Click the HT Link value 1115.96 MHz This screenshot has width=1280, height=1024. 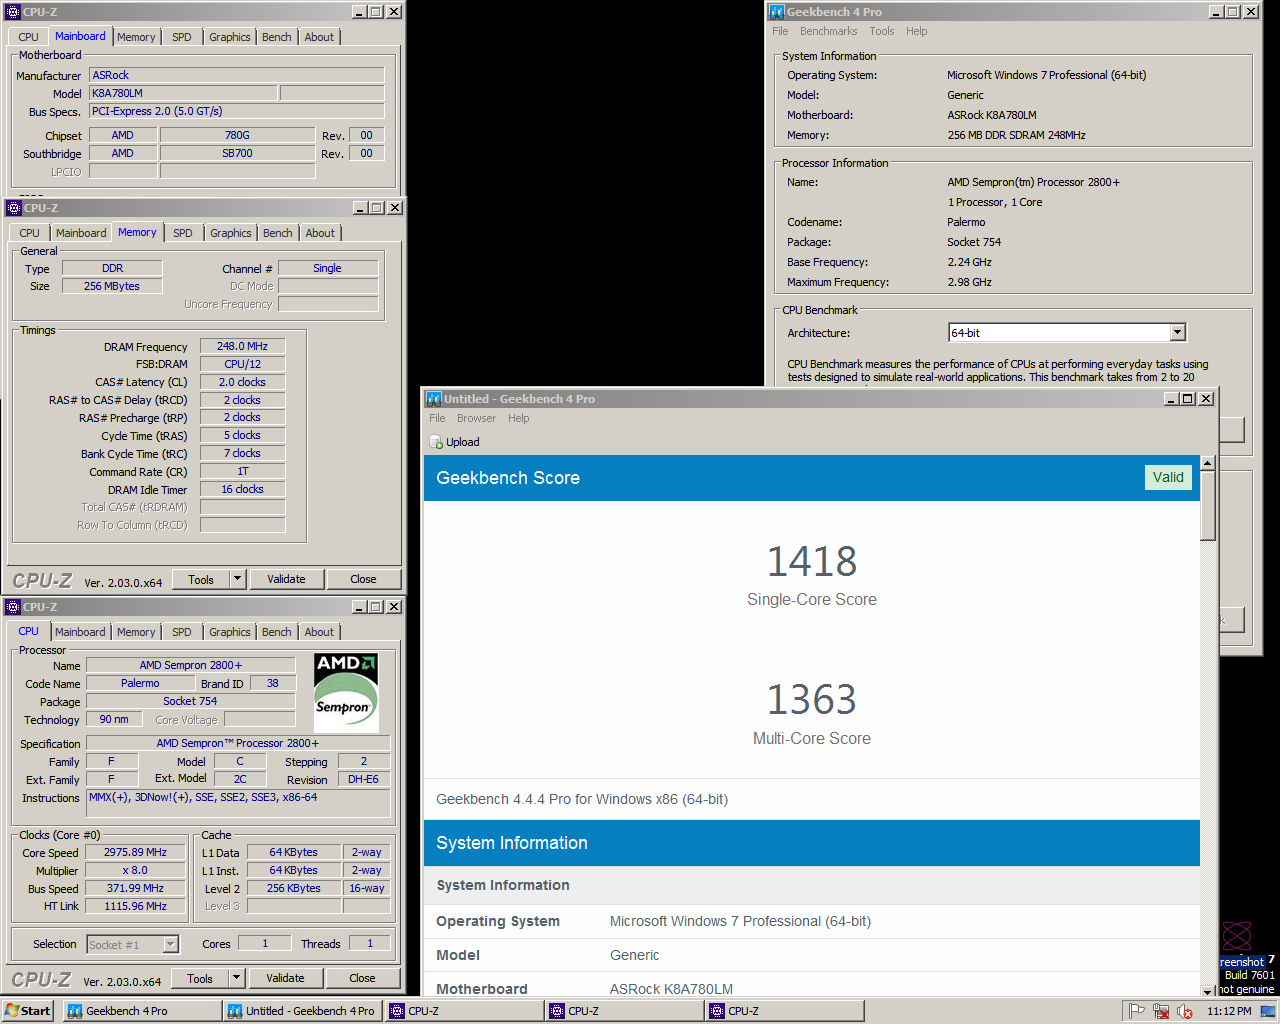(x=135, y=906)
